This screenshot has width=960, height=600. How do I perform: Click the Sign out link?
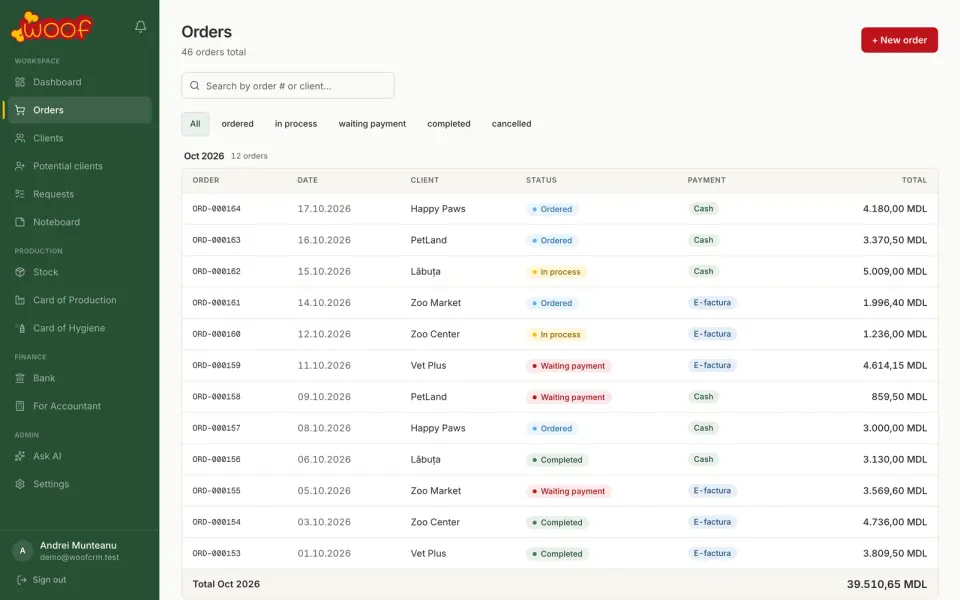click(x=49, y=580)
